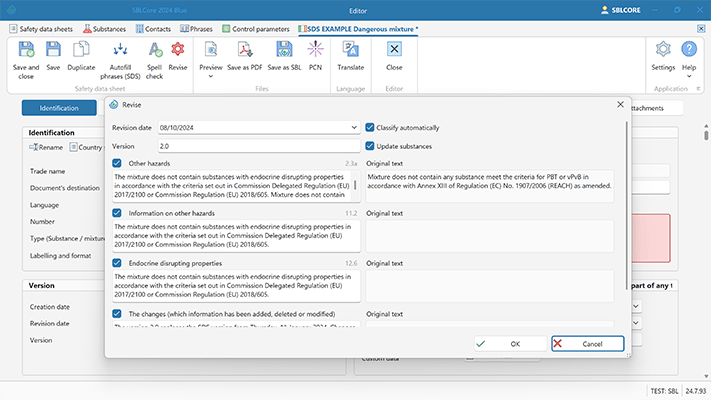
Task: Open the Help icon
Action: coord(689,49)
